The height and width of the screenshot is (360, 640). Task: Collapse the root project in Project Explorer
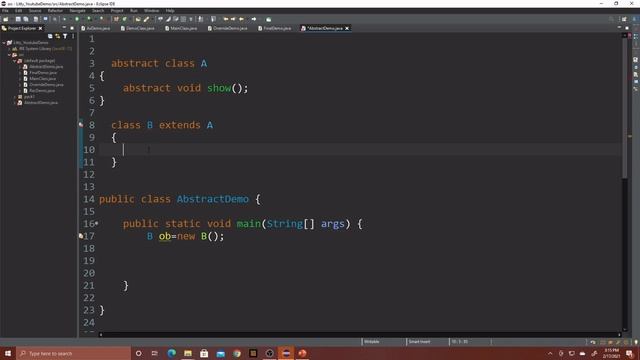(4, 42)
